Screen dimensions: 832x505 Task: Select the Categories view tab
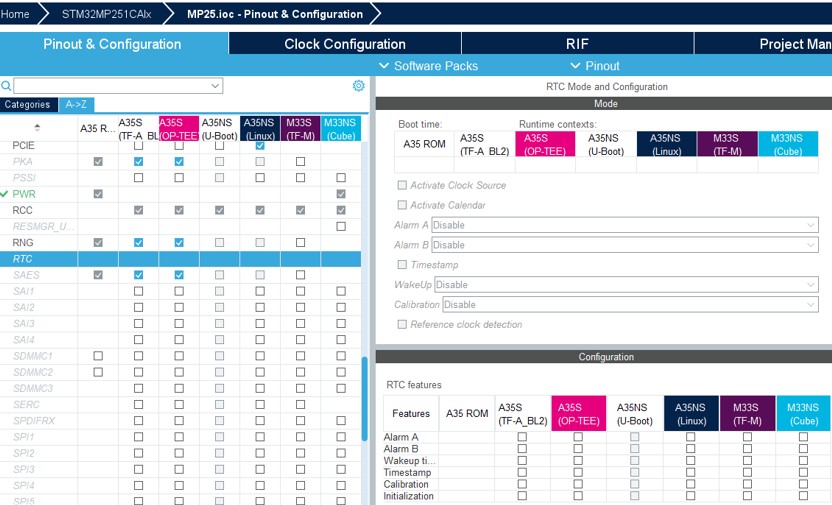(x=28, y=105)
